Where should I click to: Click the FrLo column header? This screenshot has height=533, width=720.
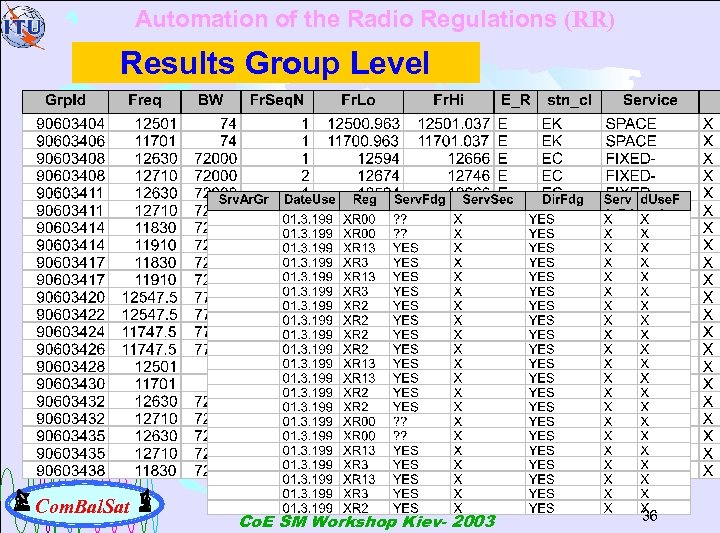tap(358, 101)
